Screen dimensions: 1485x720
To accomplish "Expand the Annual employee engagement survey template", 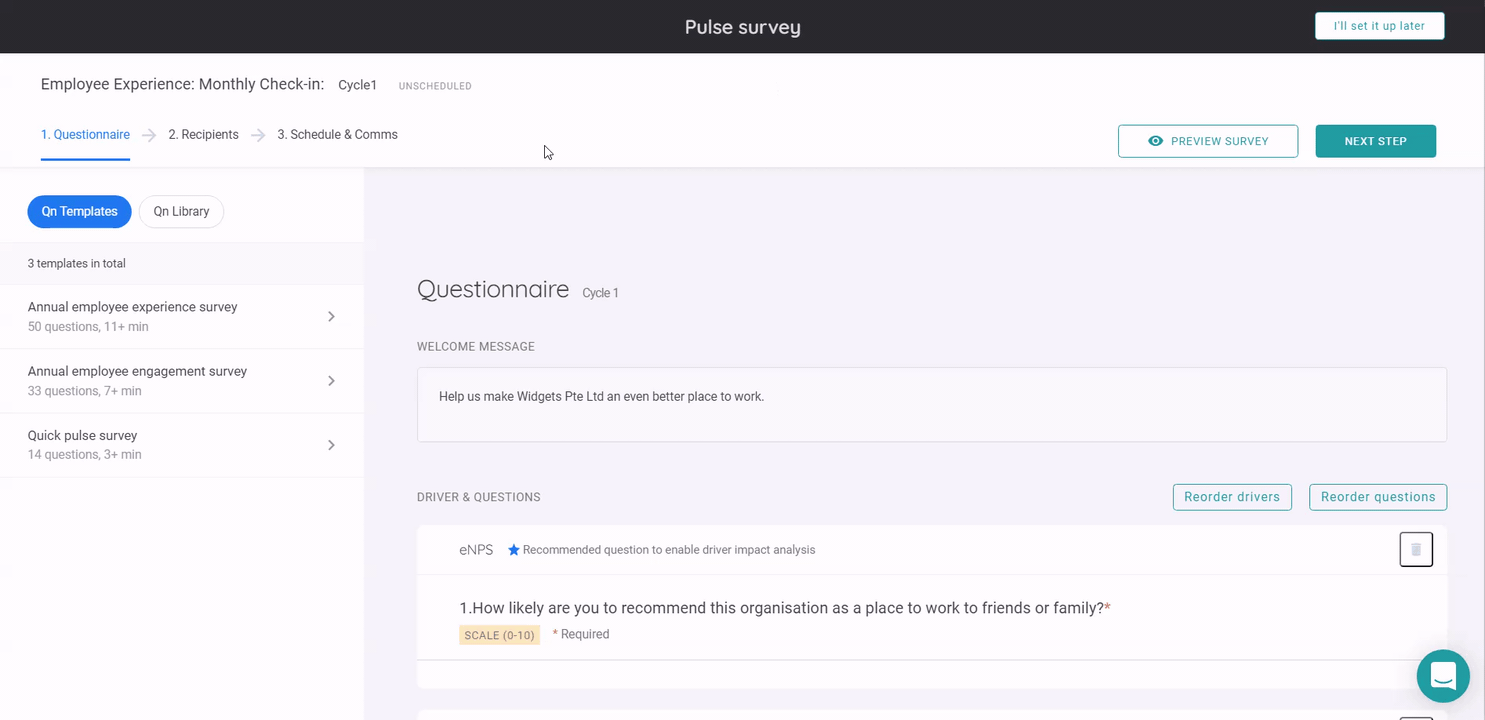I will (331, 380).
